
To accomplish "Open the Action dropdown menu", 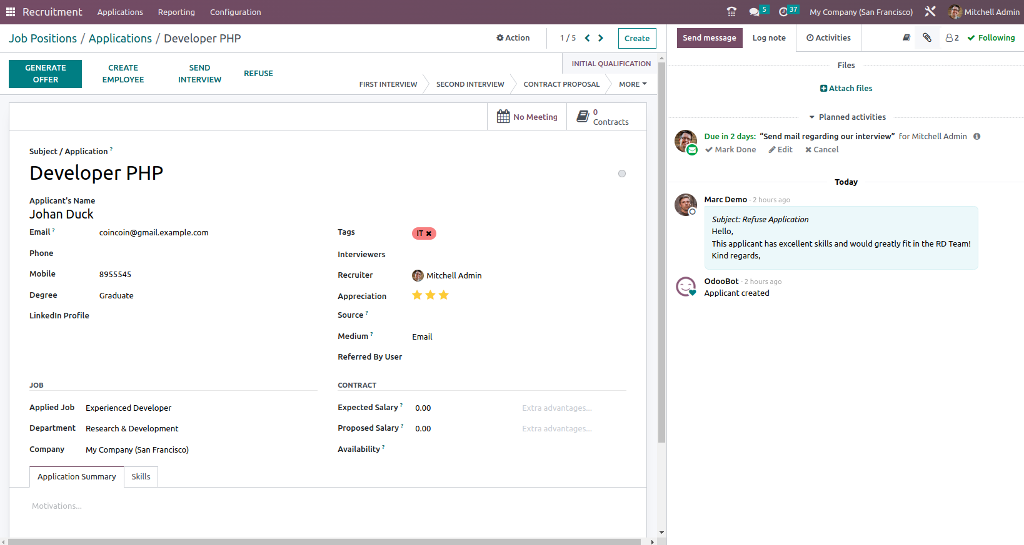I will click(x=513, y=38).
